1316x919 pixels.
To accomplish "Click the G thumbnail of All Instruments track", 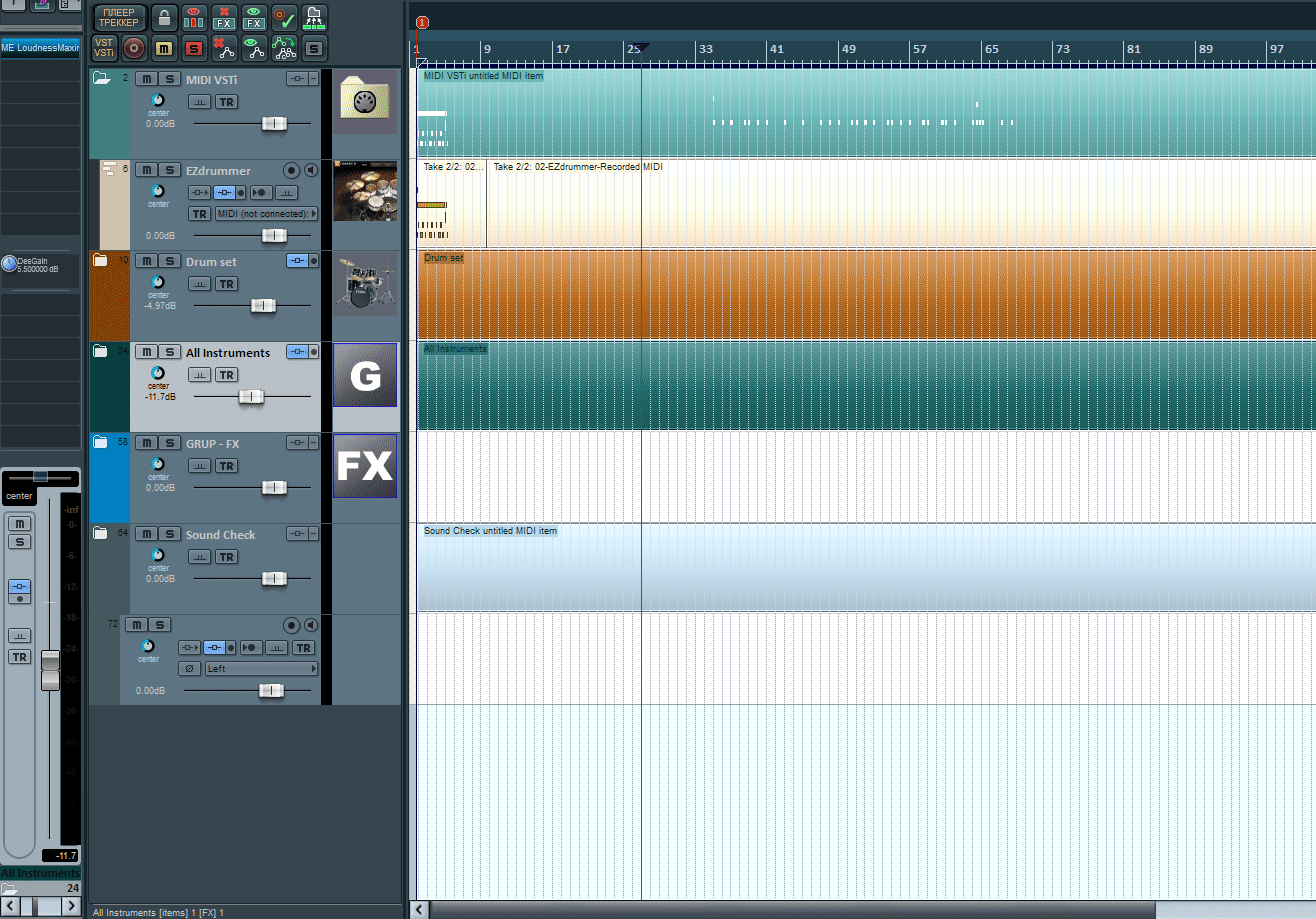I will [x=365, y=375].
